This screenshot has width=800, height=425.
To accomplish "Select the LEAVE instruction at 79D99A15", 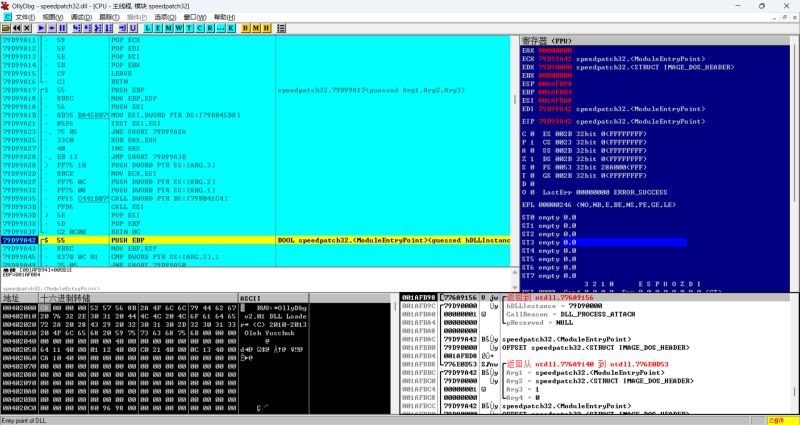I will tap(255, 73).
